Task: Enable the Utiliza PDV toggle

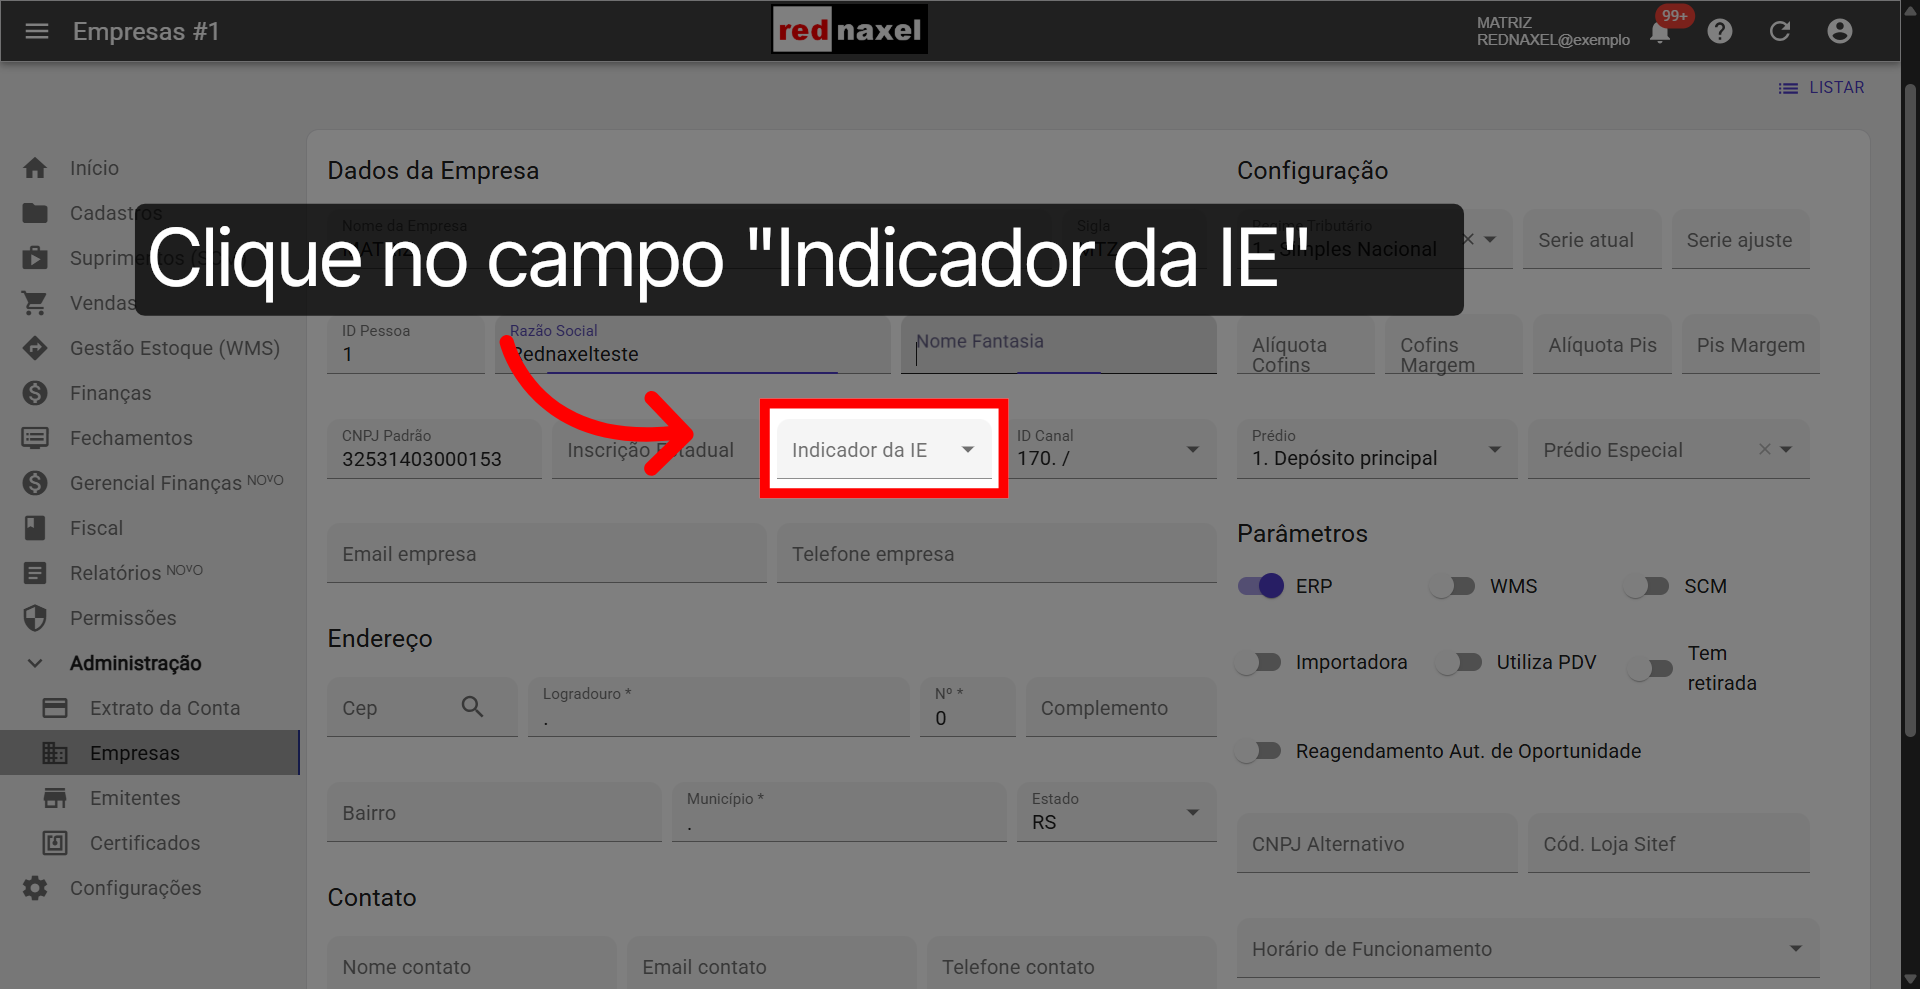Action: coord(1459,662)
